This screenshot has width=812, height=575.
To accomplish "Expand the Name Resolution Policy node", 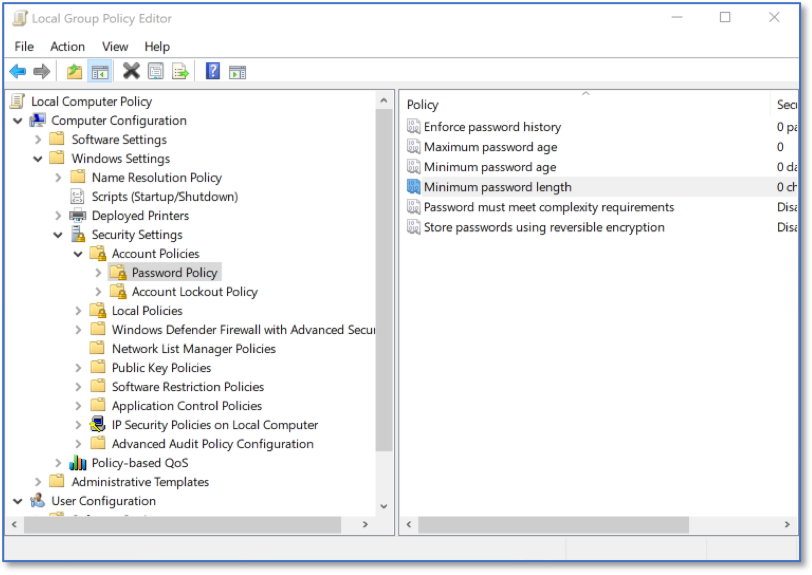I will click(58, 178).
